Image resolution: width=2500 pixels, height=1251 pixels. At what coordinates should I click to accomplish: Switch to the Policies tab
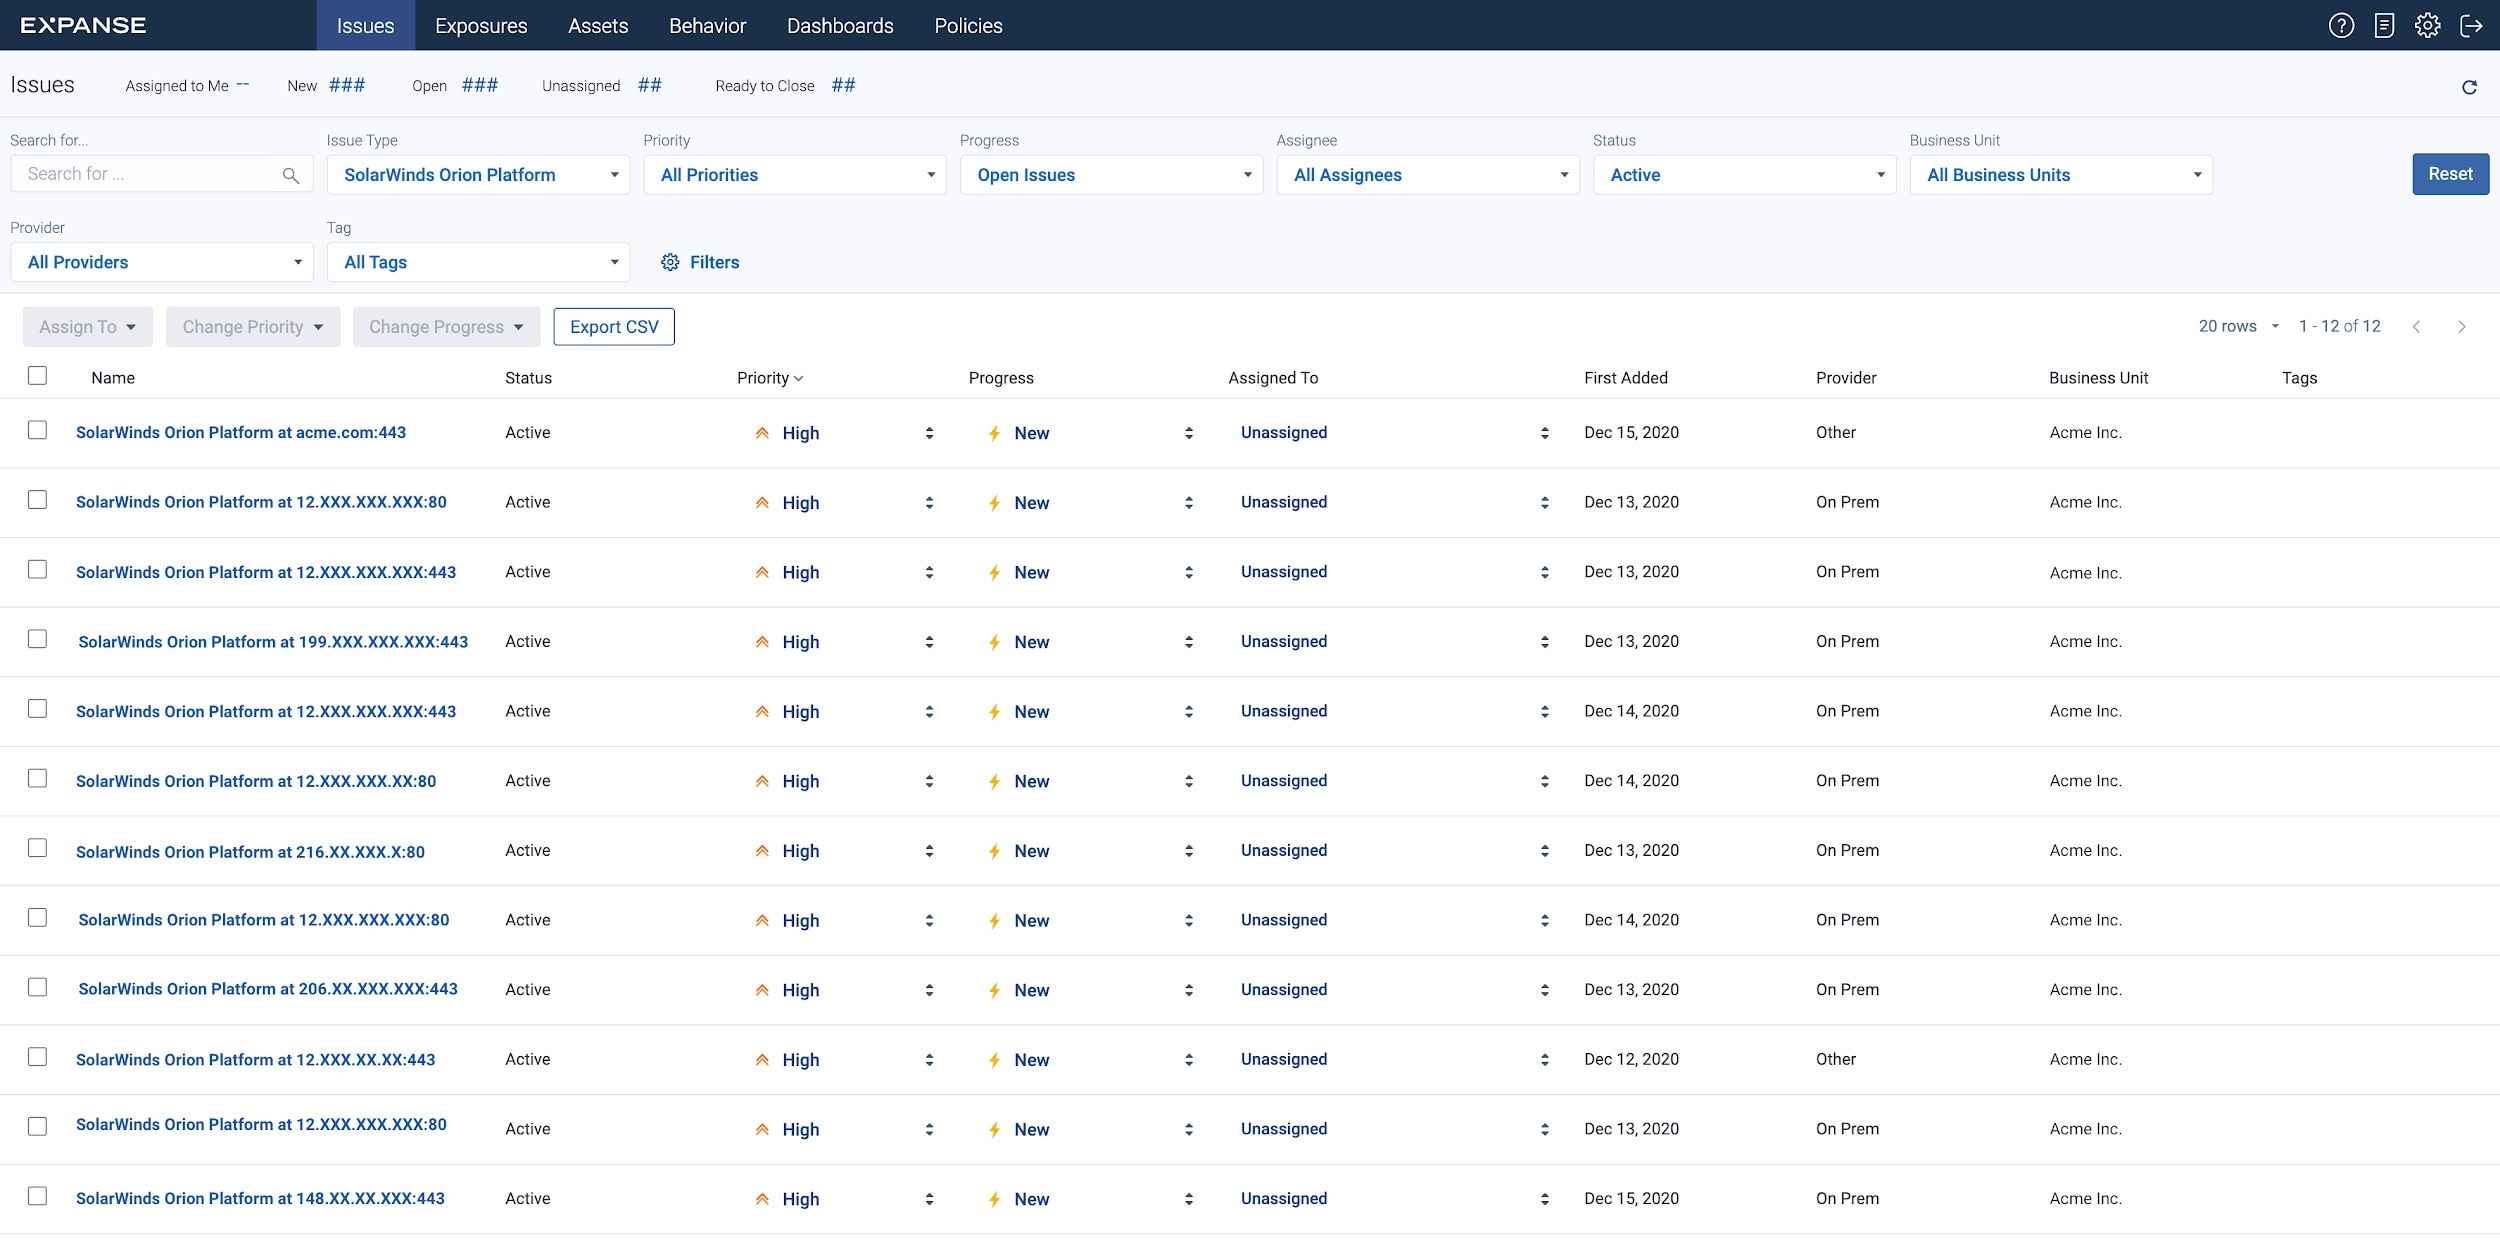(968, 26)
